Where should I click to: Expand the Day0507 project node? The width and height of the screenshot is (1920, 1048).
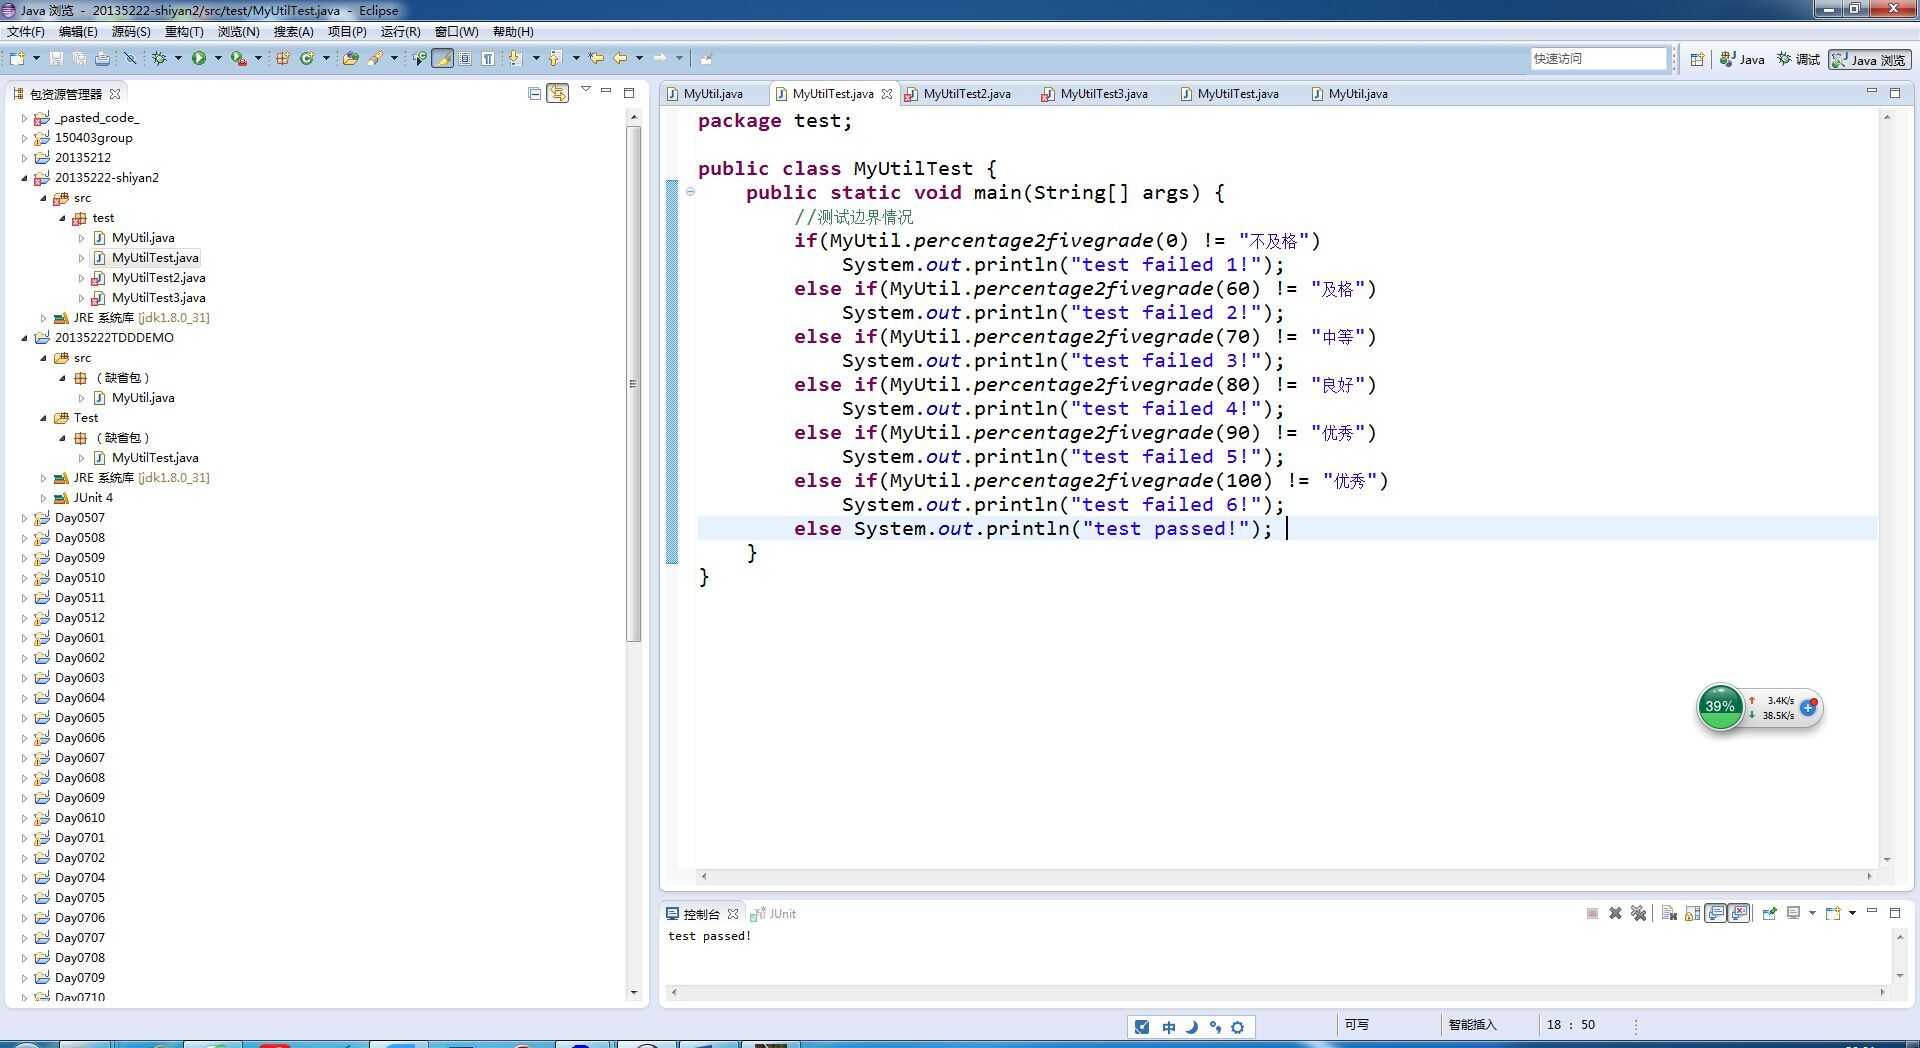click(x=24, y=518)
